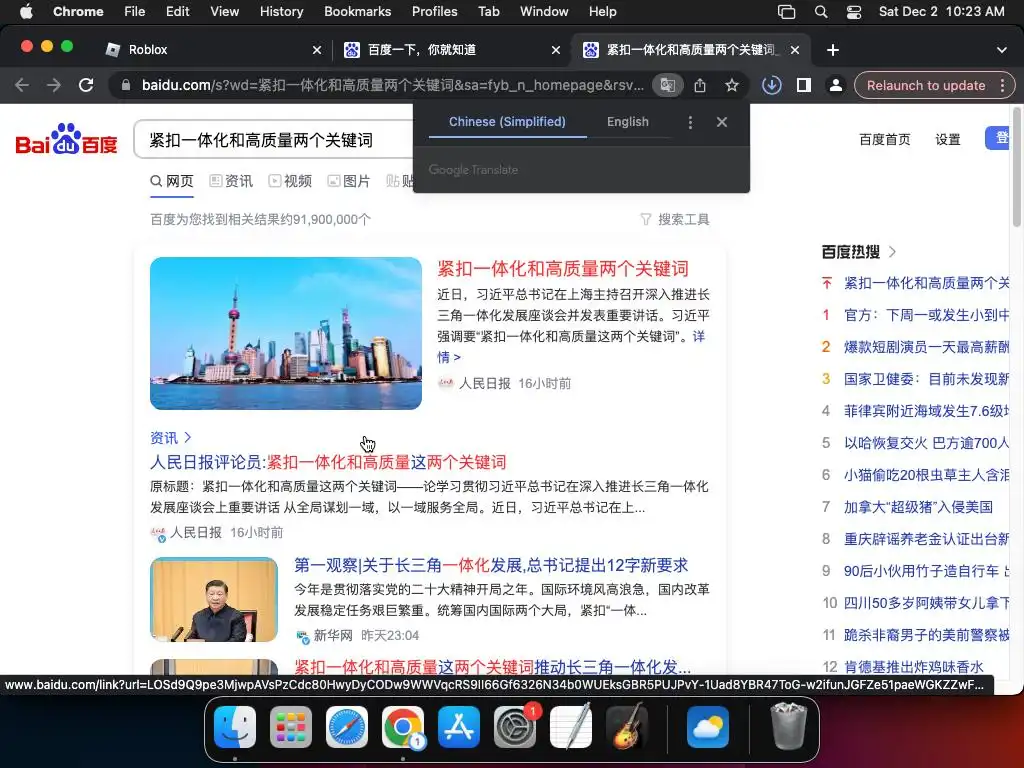This screenshot has width=1024, height=768.
Task: Select the 视频 search category tab
Action: (x=290, y=181)
